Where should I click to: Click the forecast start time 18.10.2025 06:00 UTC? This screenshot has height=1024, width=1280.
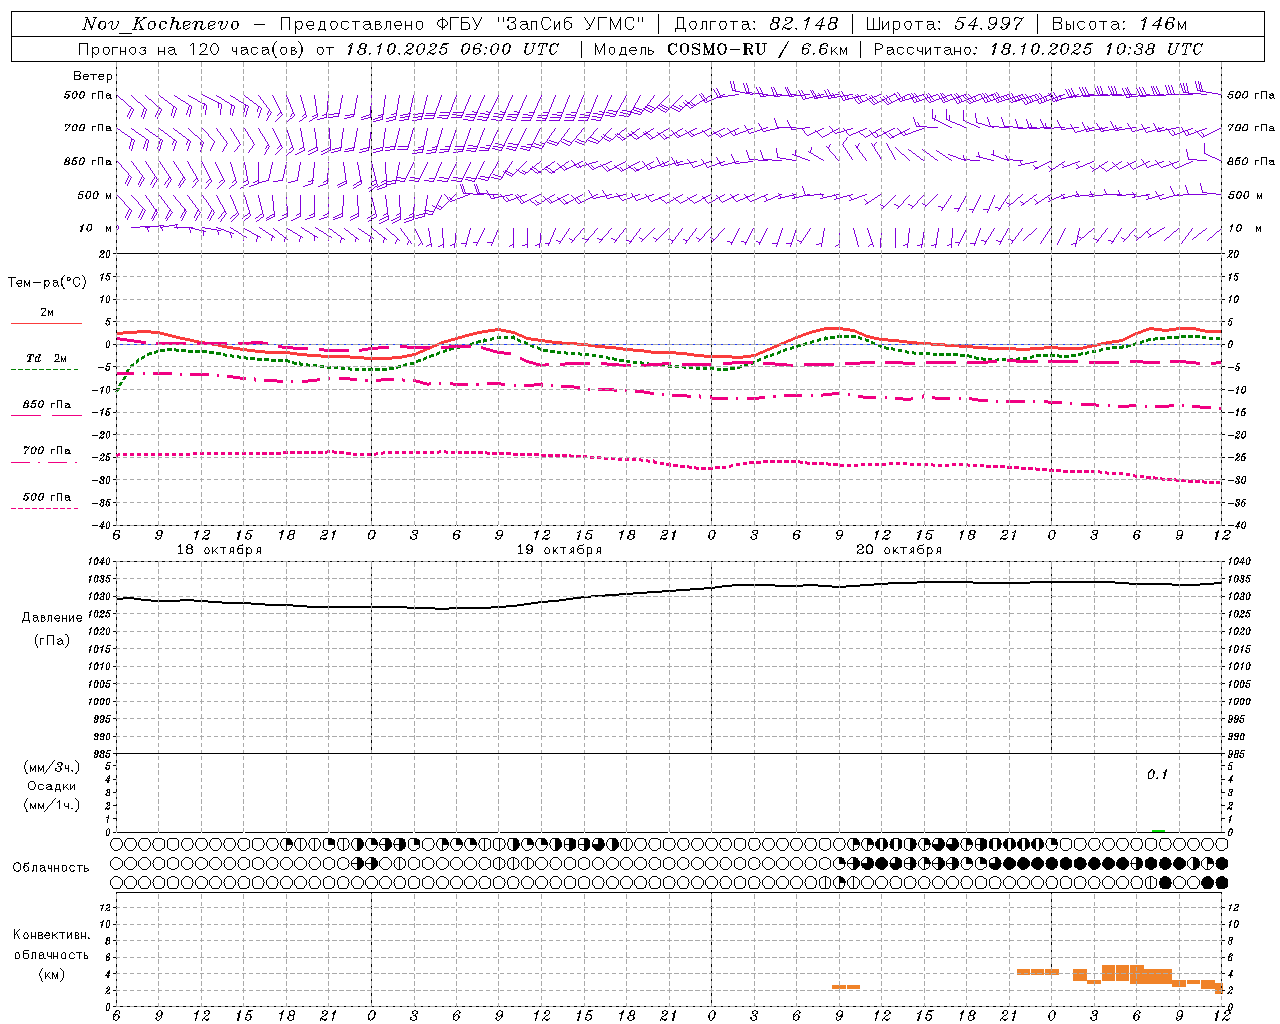coord(453,49)
